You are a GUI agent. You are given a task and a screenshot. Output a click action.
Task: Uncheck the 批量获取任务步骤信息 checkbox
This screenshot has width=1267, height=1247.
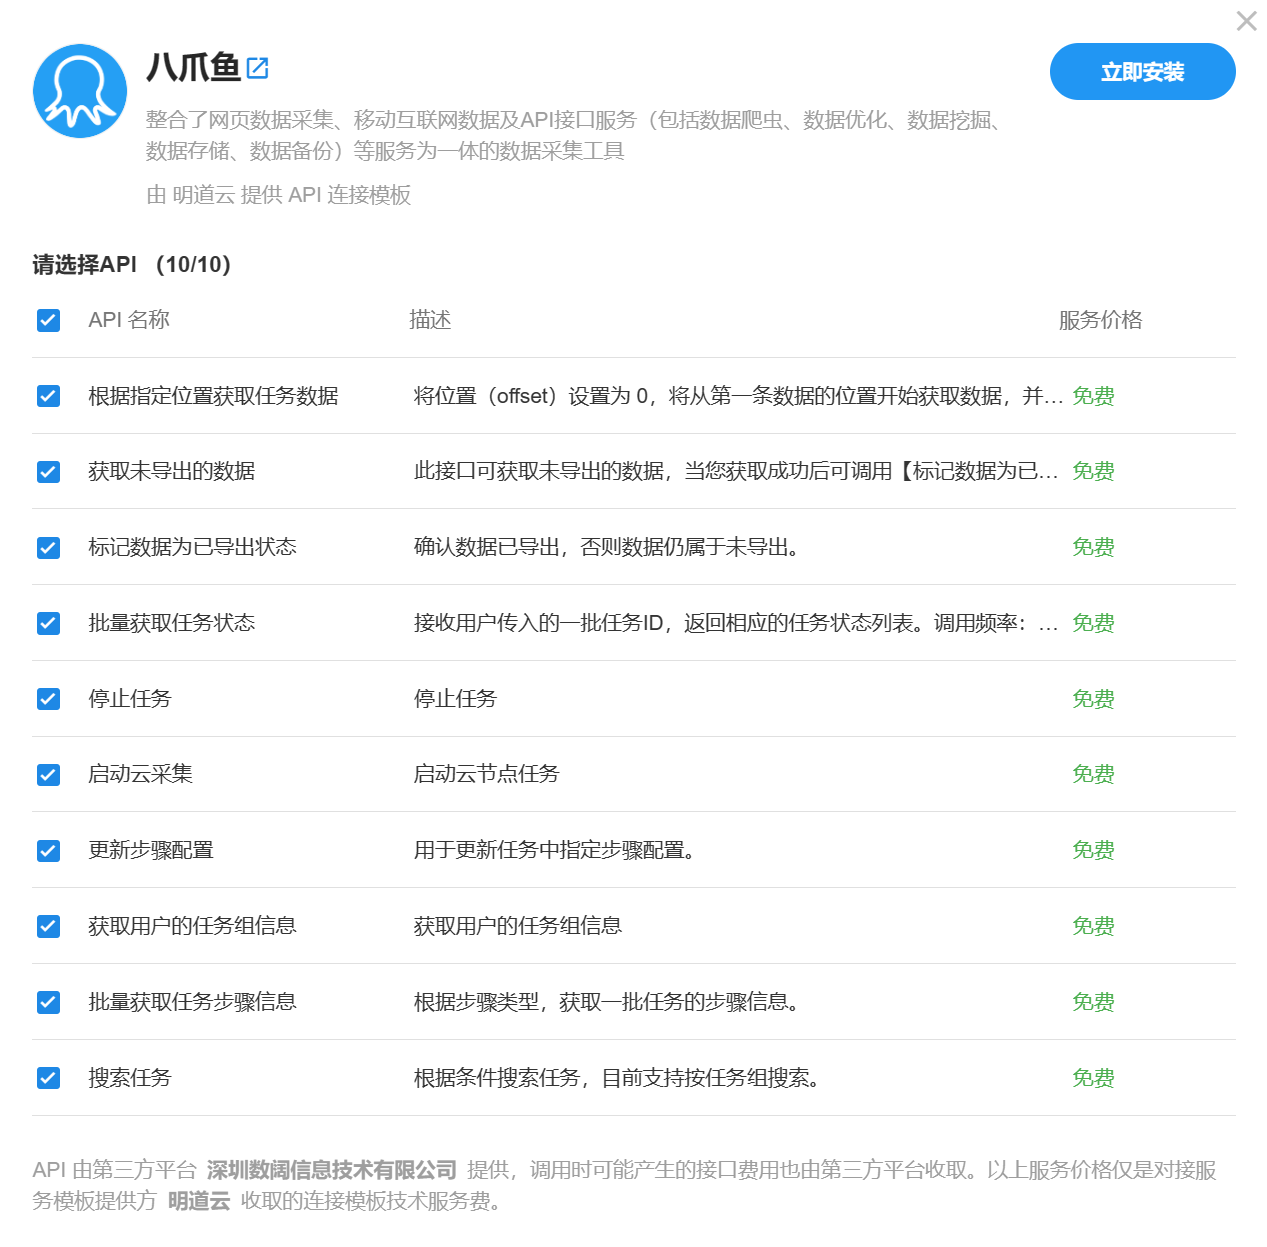pos(48,1002)
